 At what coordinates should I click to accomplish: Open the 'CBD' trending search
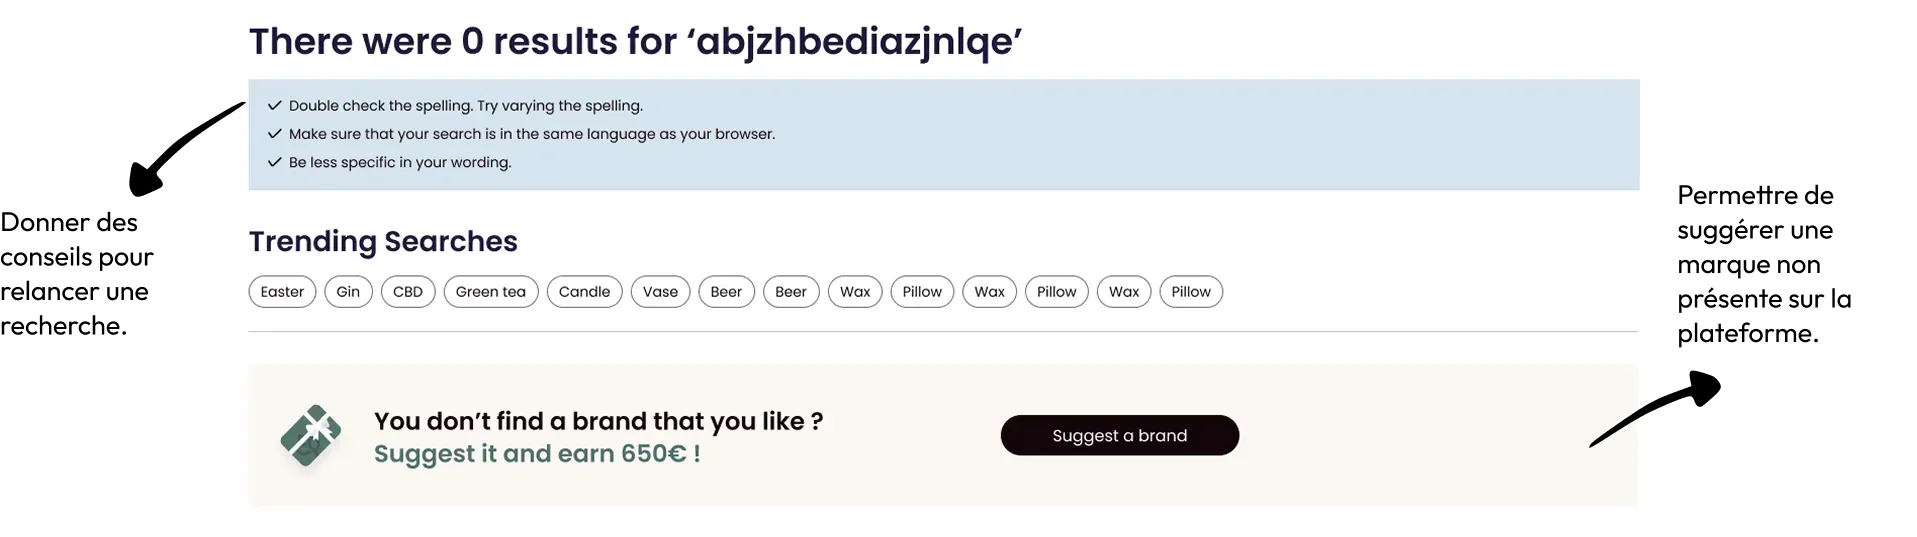point(408,292)
